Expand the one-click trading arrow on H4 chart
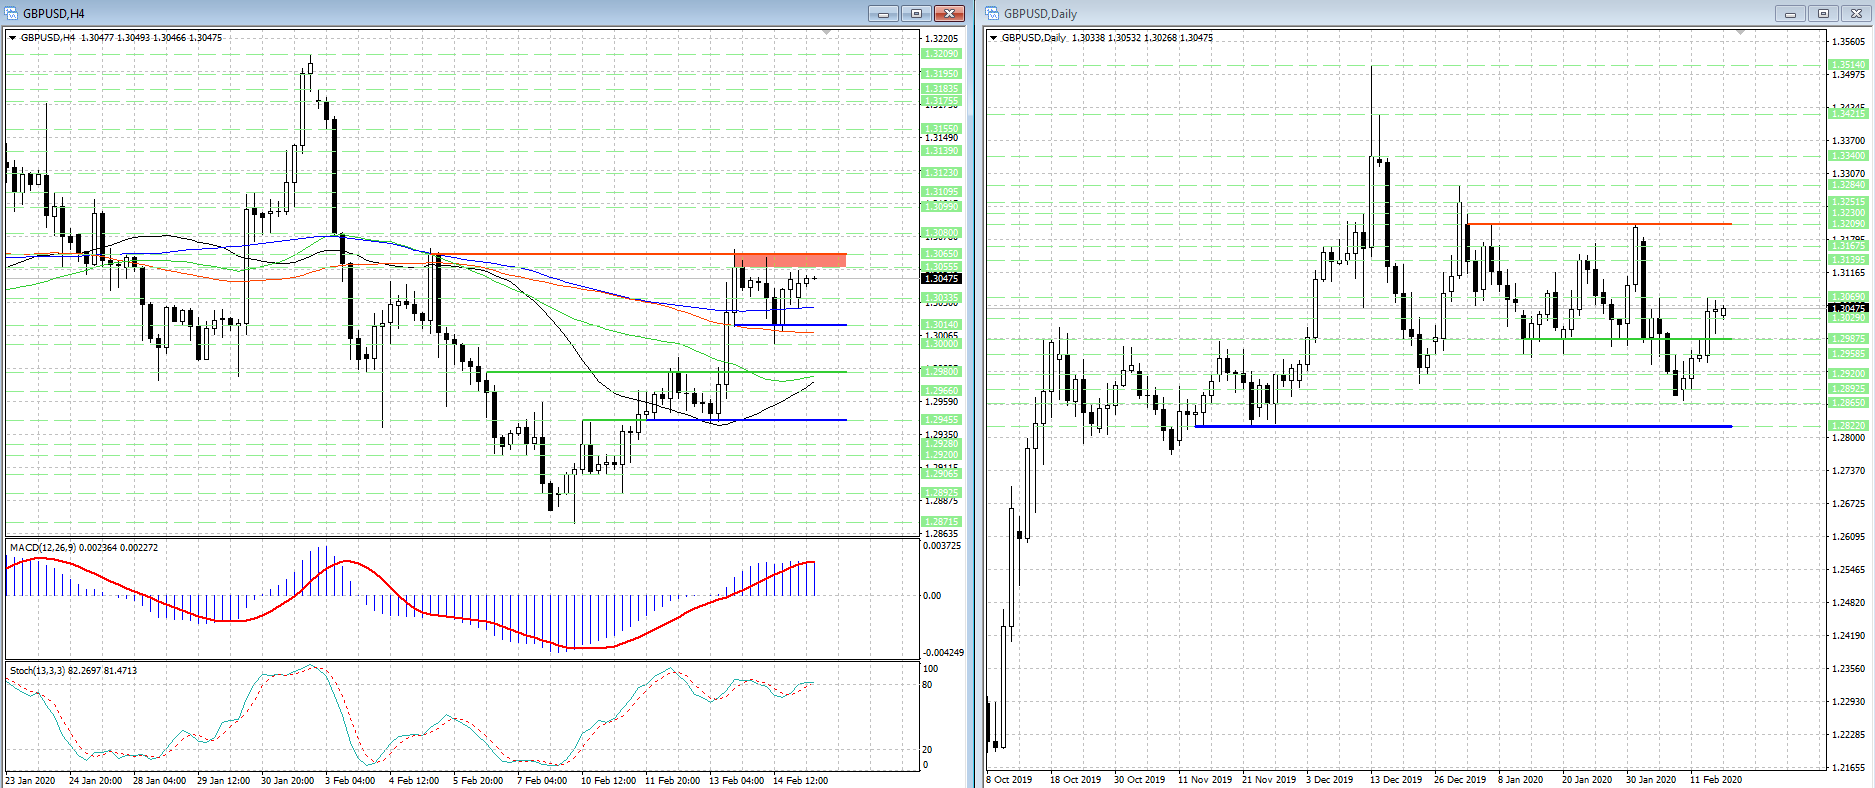 [x=12, y=38]
